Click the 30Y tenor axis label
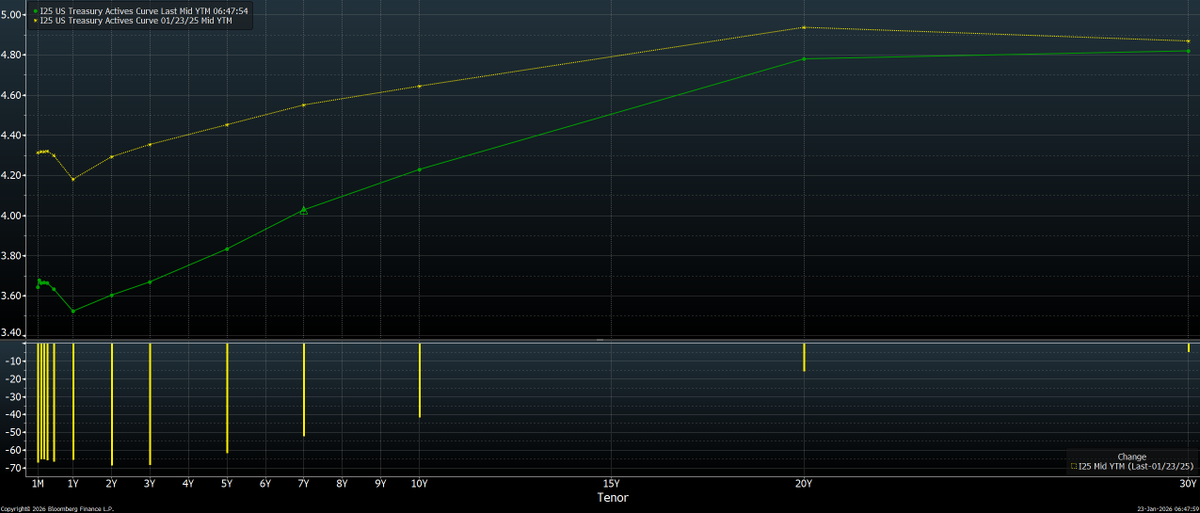The image size is (1200, 513). pyautogui.click(x=1188, y=484)
